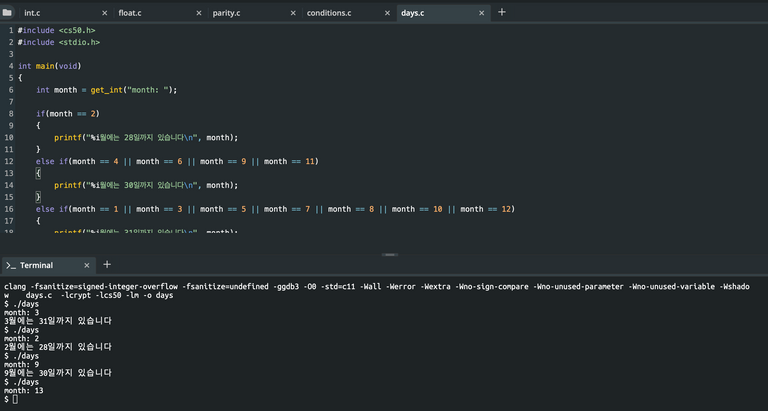Click the closing brace on line 15

38,197
